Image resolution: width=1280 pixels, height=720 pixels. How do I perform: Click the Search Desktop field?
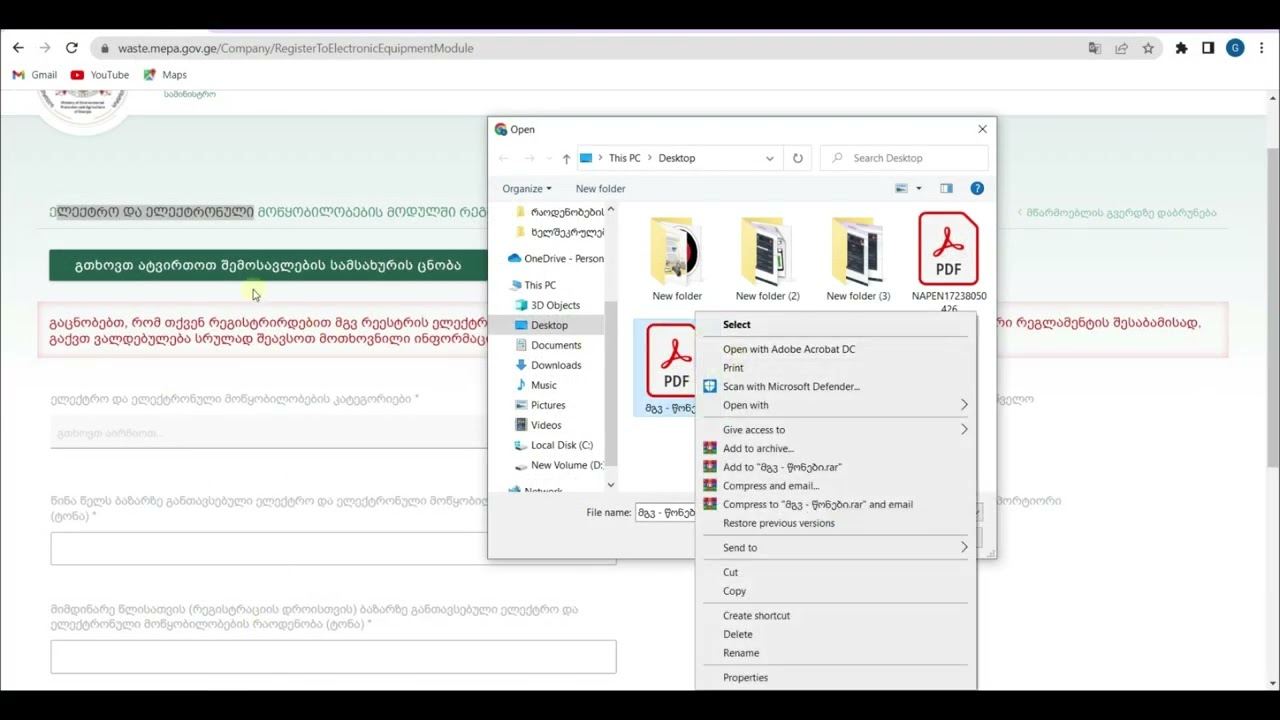tap(905, 158)
